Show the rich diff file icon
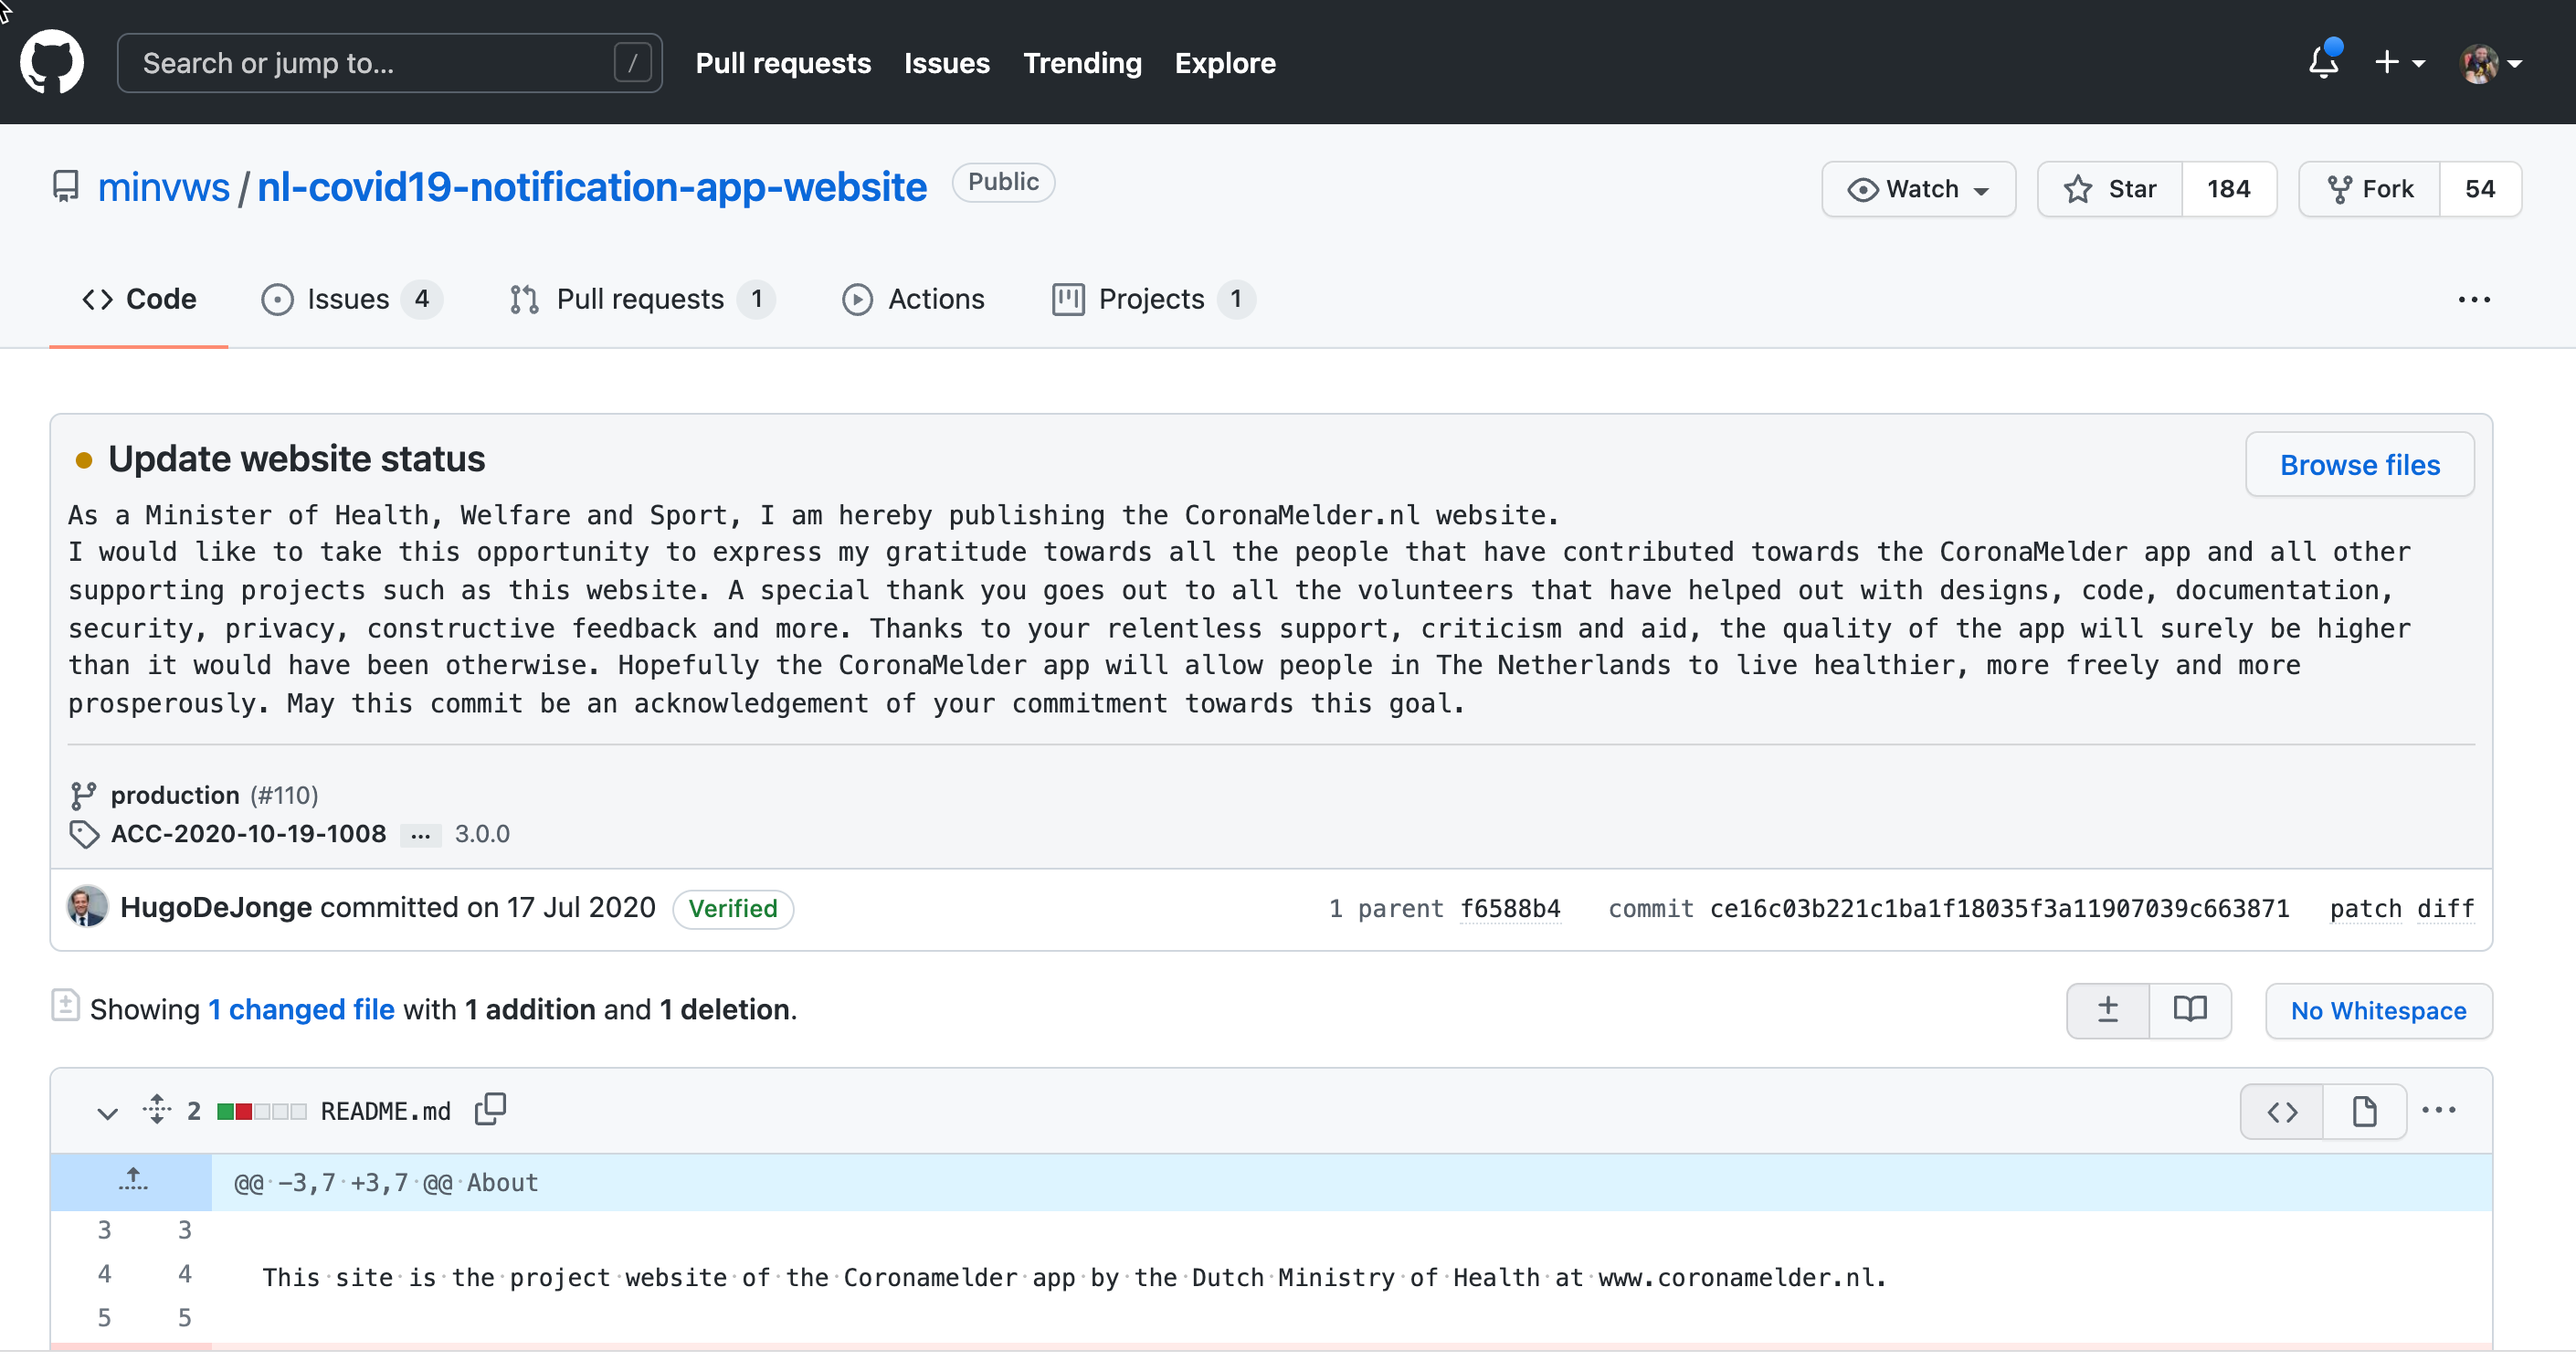2576x1361 pixels. pyautogui.click(x=2364, y=1112)
